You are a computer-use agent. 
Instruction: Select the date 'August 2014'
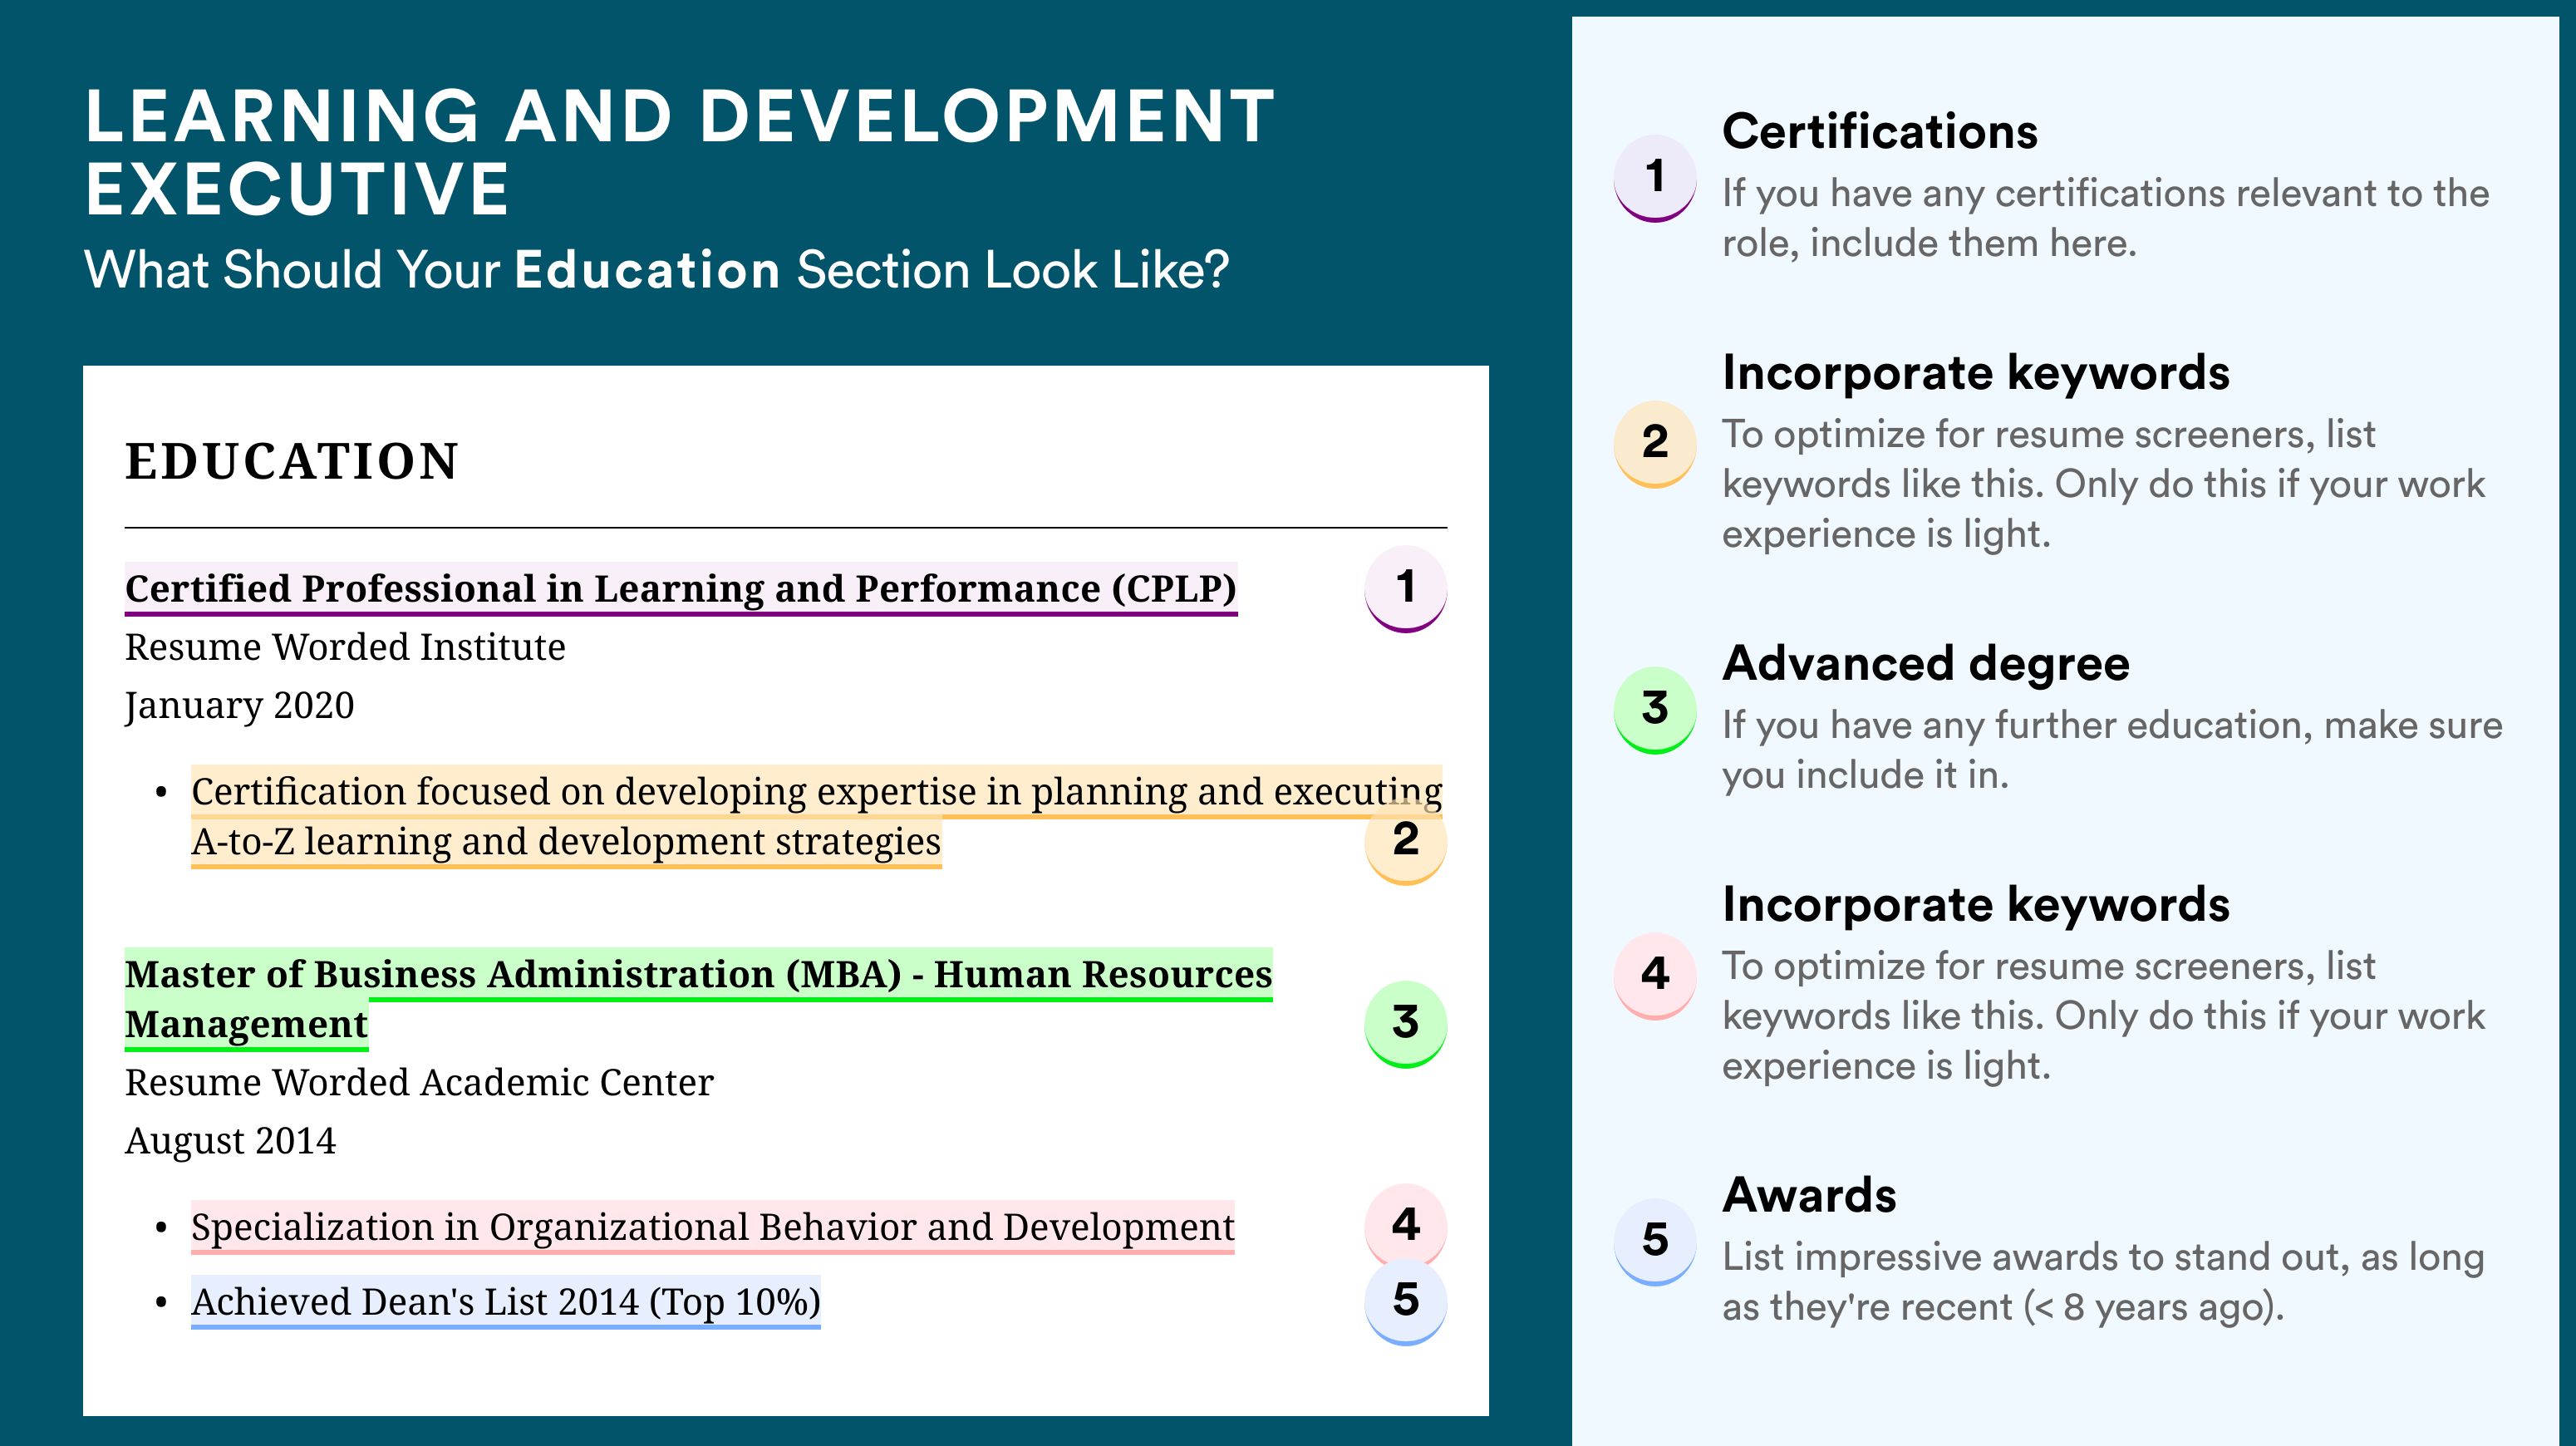pos(230,1141)
